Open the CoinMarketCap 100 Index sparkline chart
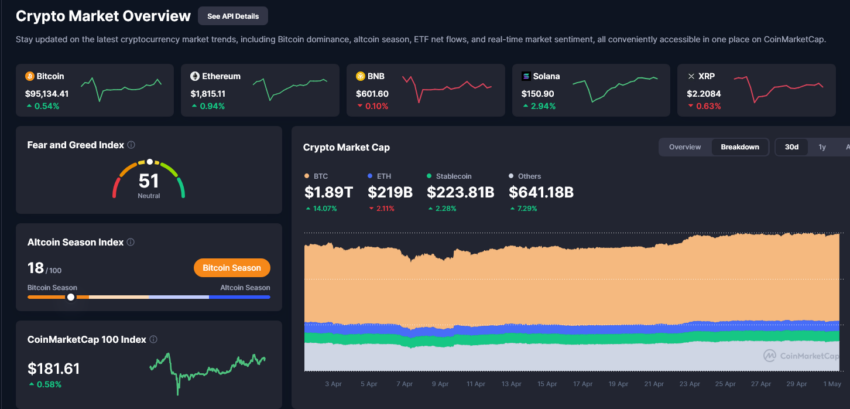850x409 pixels. (x=208, y=371)
